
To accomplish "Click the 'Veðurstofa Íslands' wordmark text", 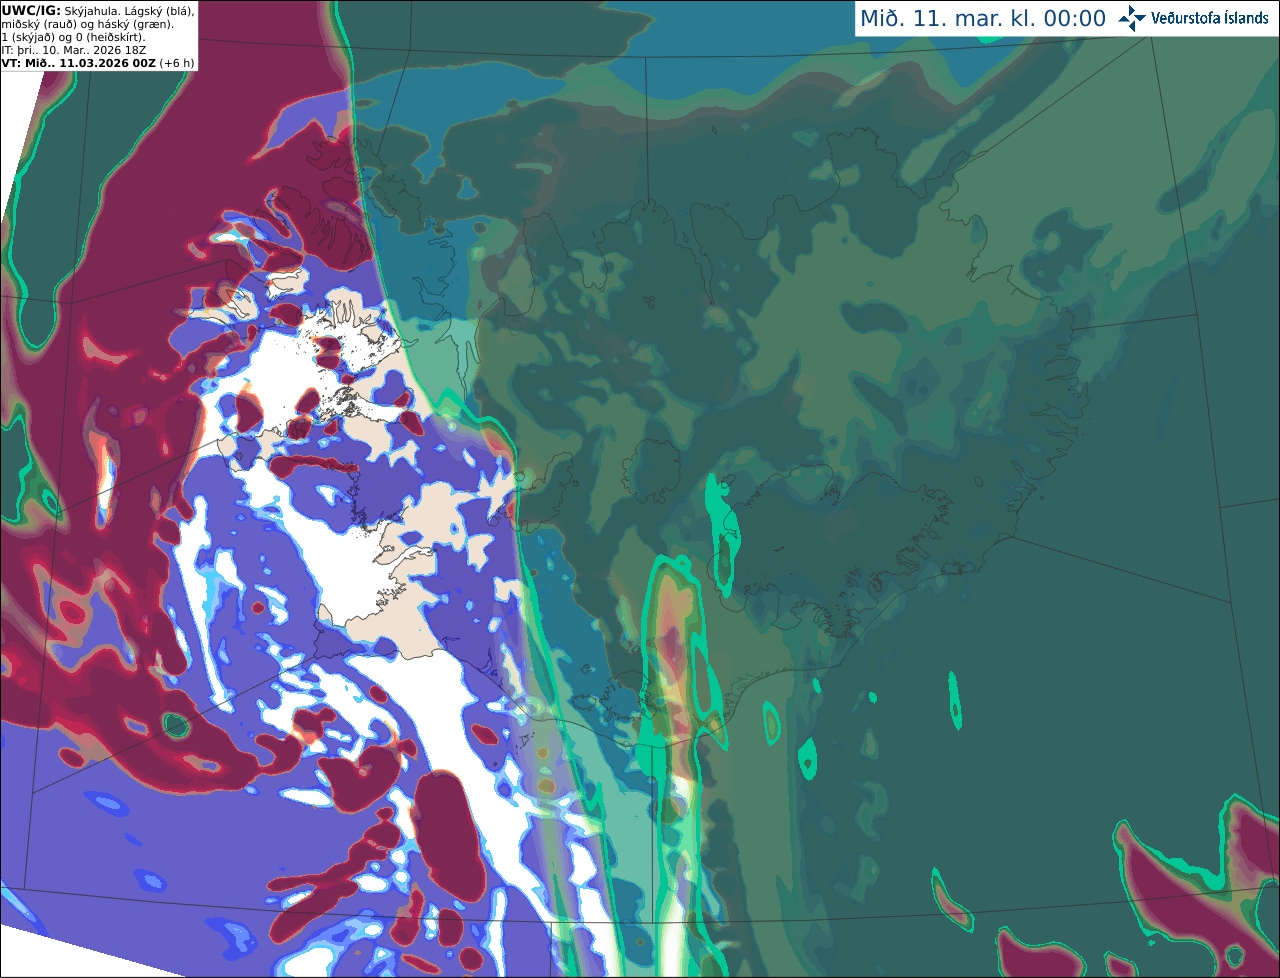I will coord(1210,18).
